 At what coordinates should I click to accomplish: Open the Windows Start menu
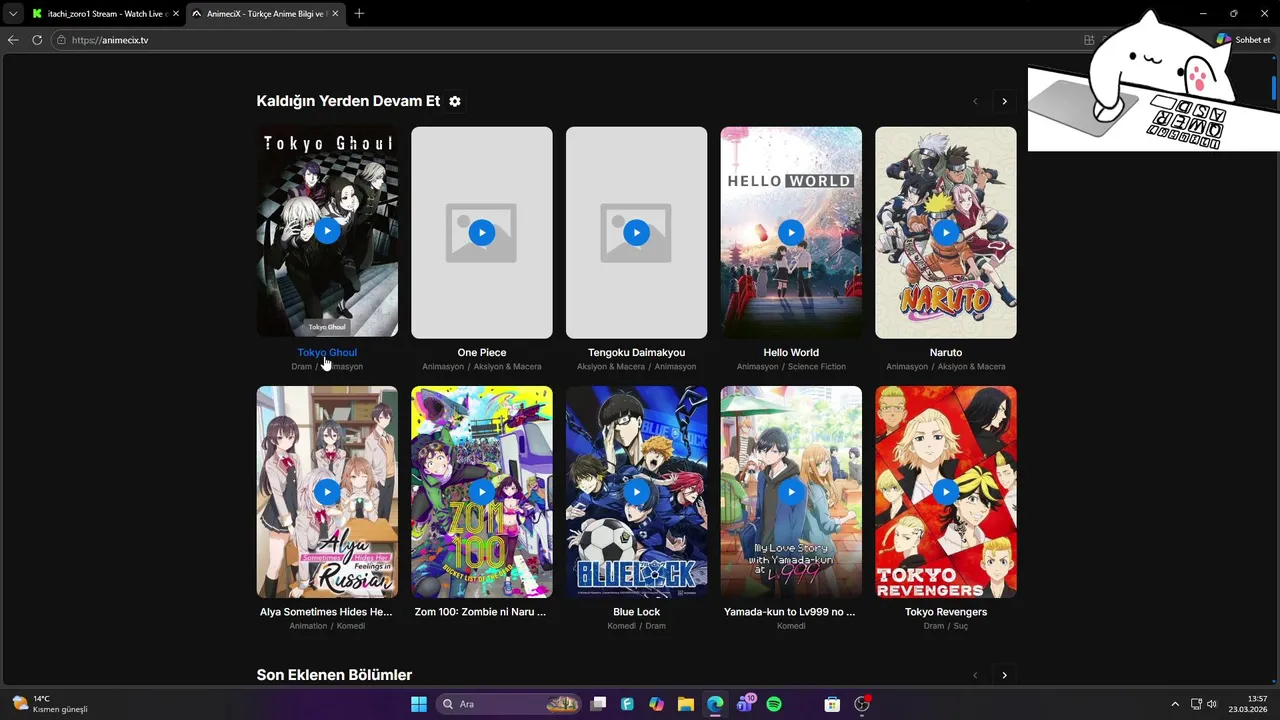tap(419, 704)
